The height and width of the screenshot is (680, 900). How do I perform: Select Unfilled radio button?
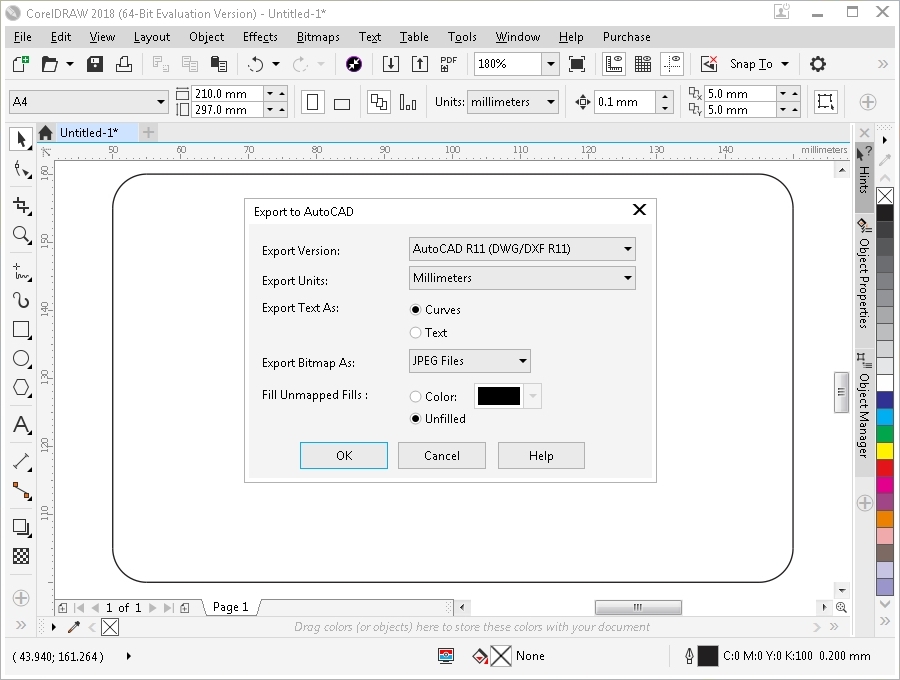(416, 419)
